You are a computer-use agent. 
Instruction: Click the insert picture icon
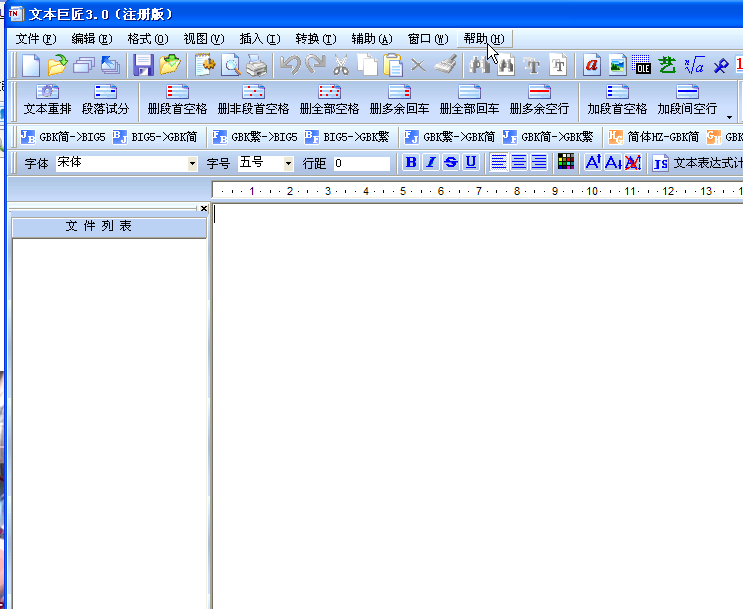[x=617, y=65]
